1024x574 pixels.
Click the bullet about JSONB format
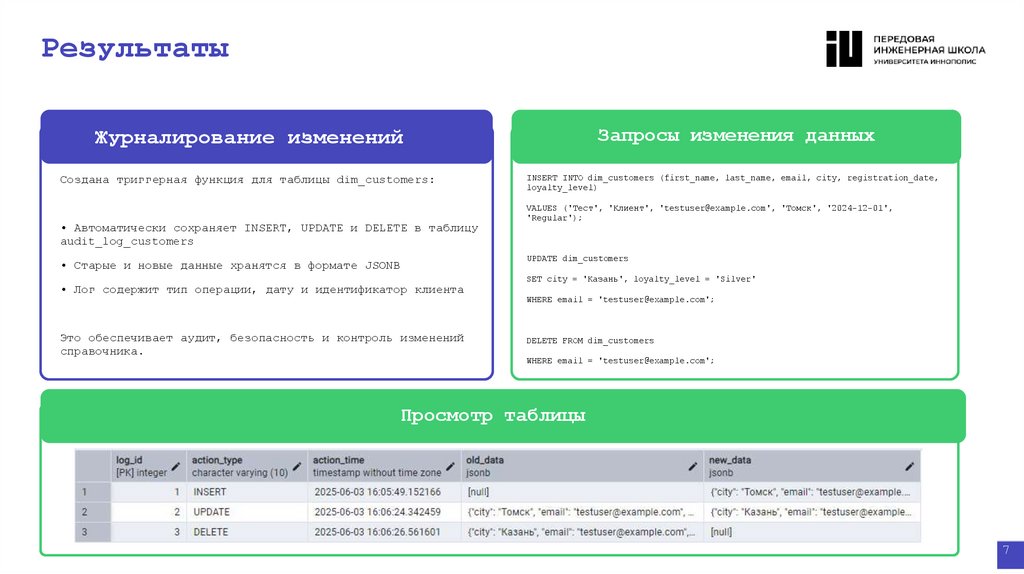pos(230,266)
